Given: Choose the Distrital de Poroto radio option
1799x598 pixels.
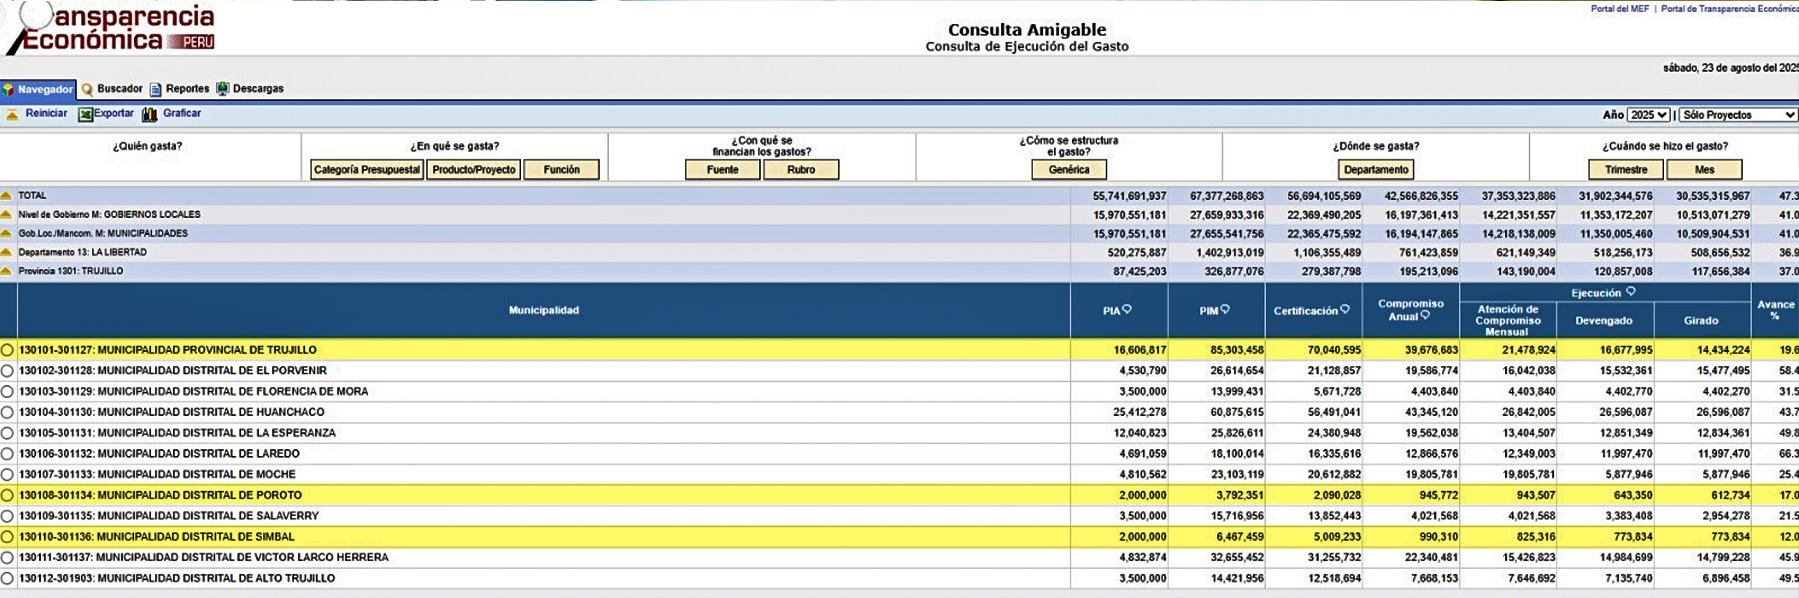Looking at the screenshot, I should coord(7,495).
